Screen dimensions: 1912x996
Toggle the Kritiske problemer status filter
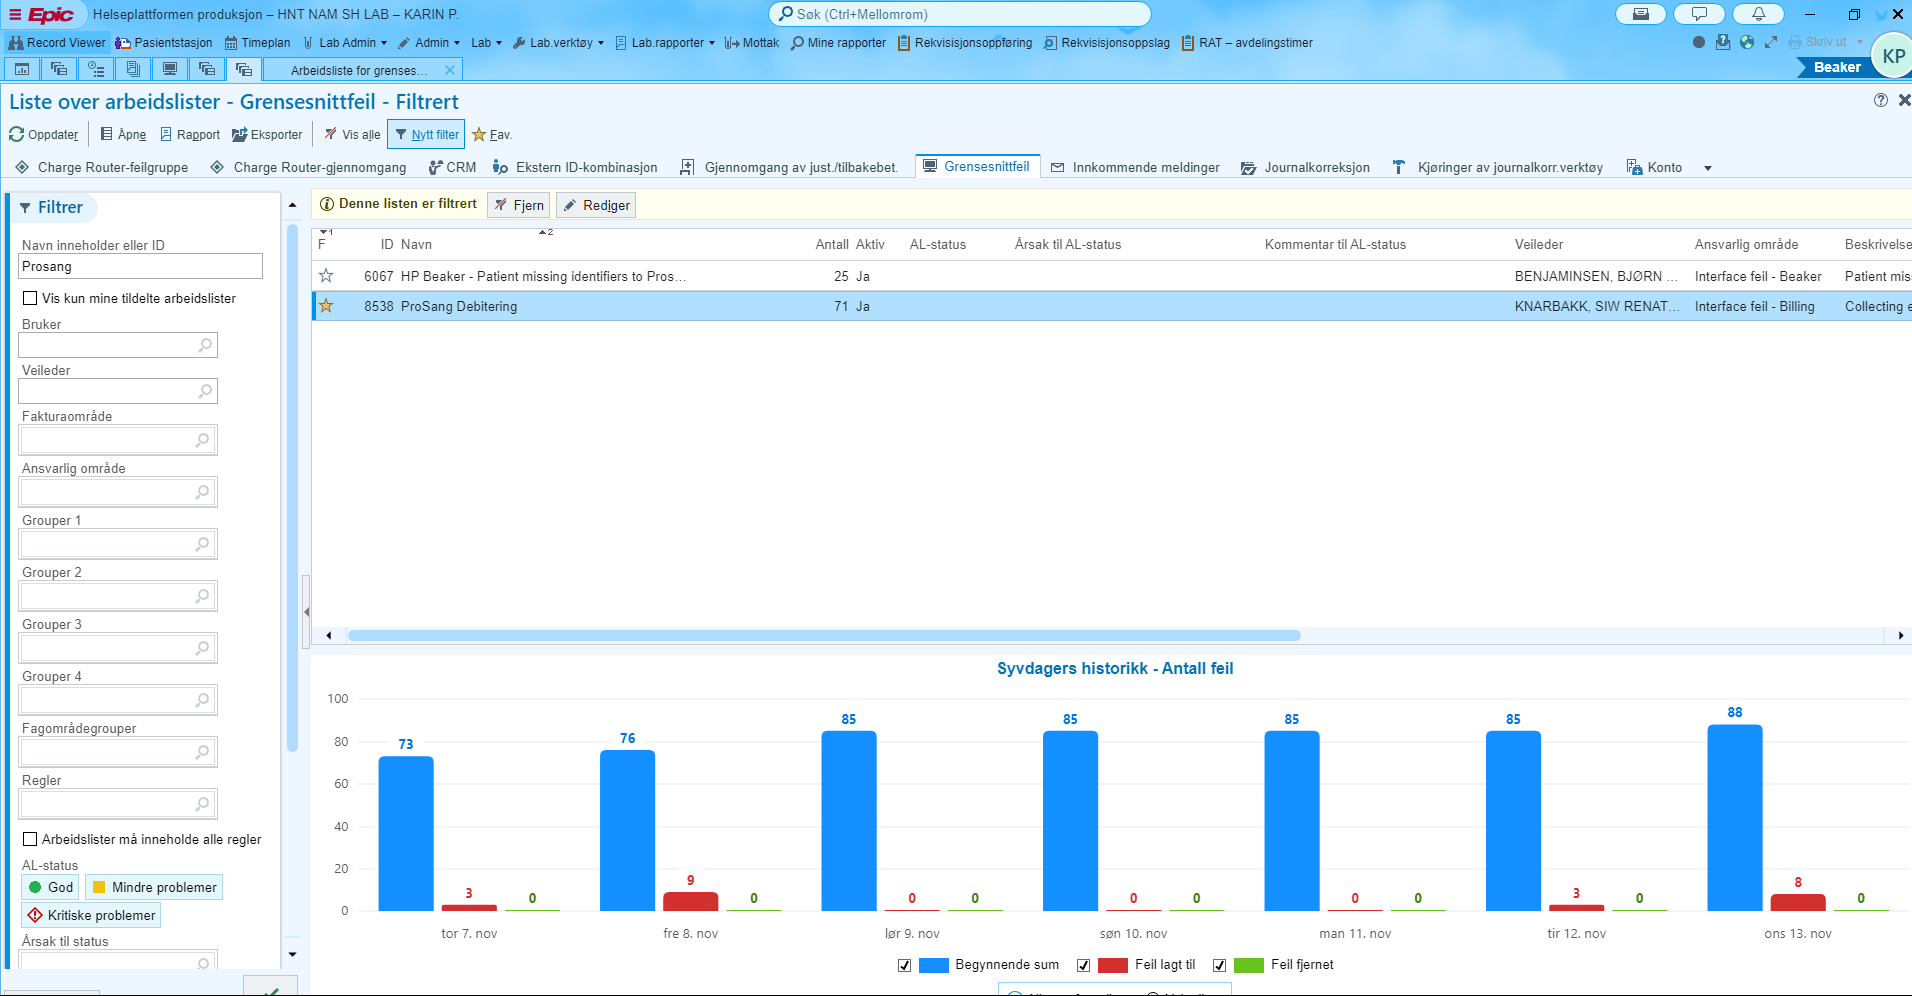pos(91,915)
